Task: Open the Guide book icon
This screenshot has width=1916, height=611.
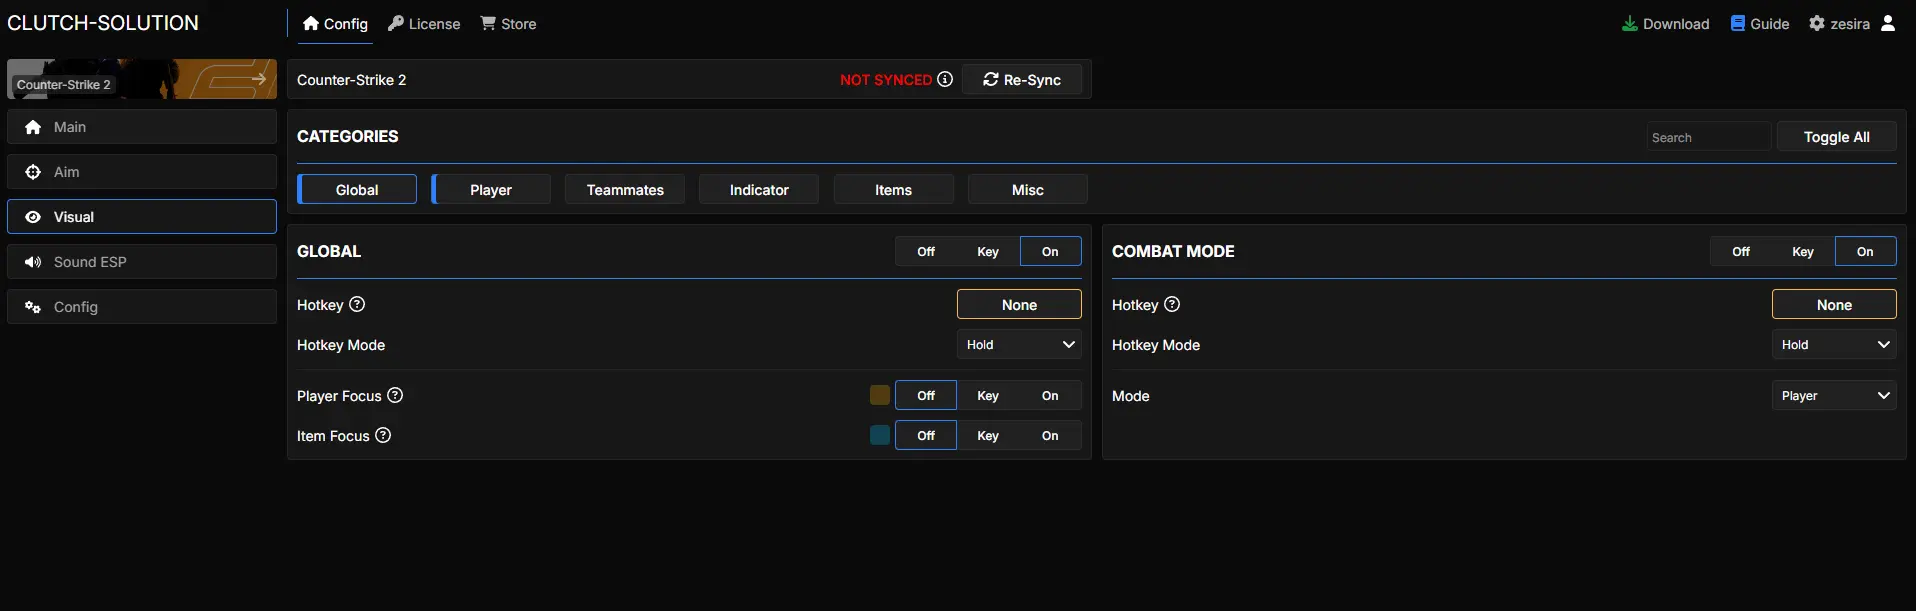Action: [1738, 23]
